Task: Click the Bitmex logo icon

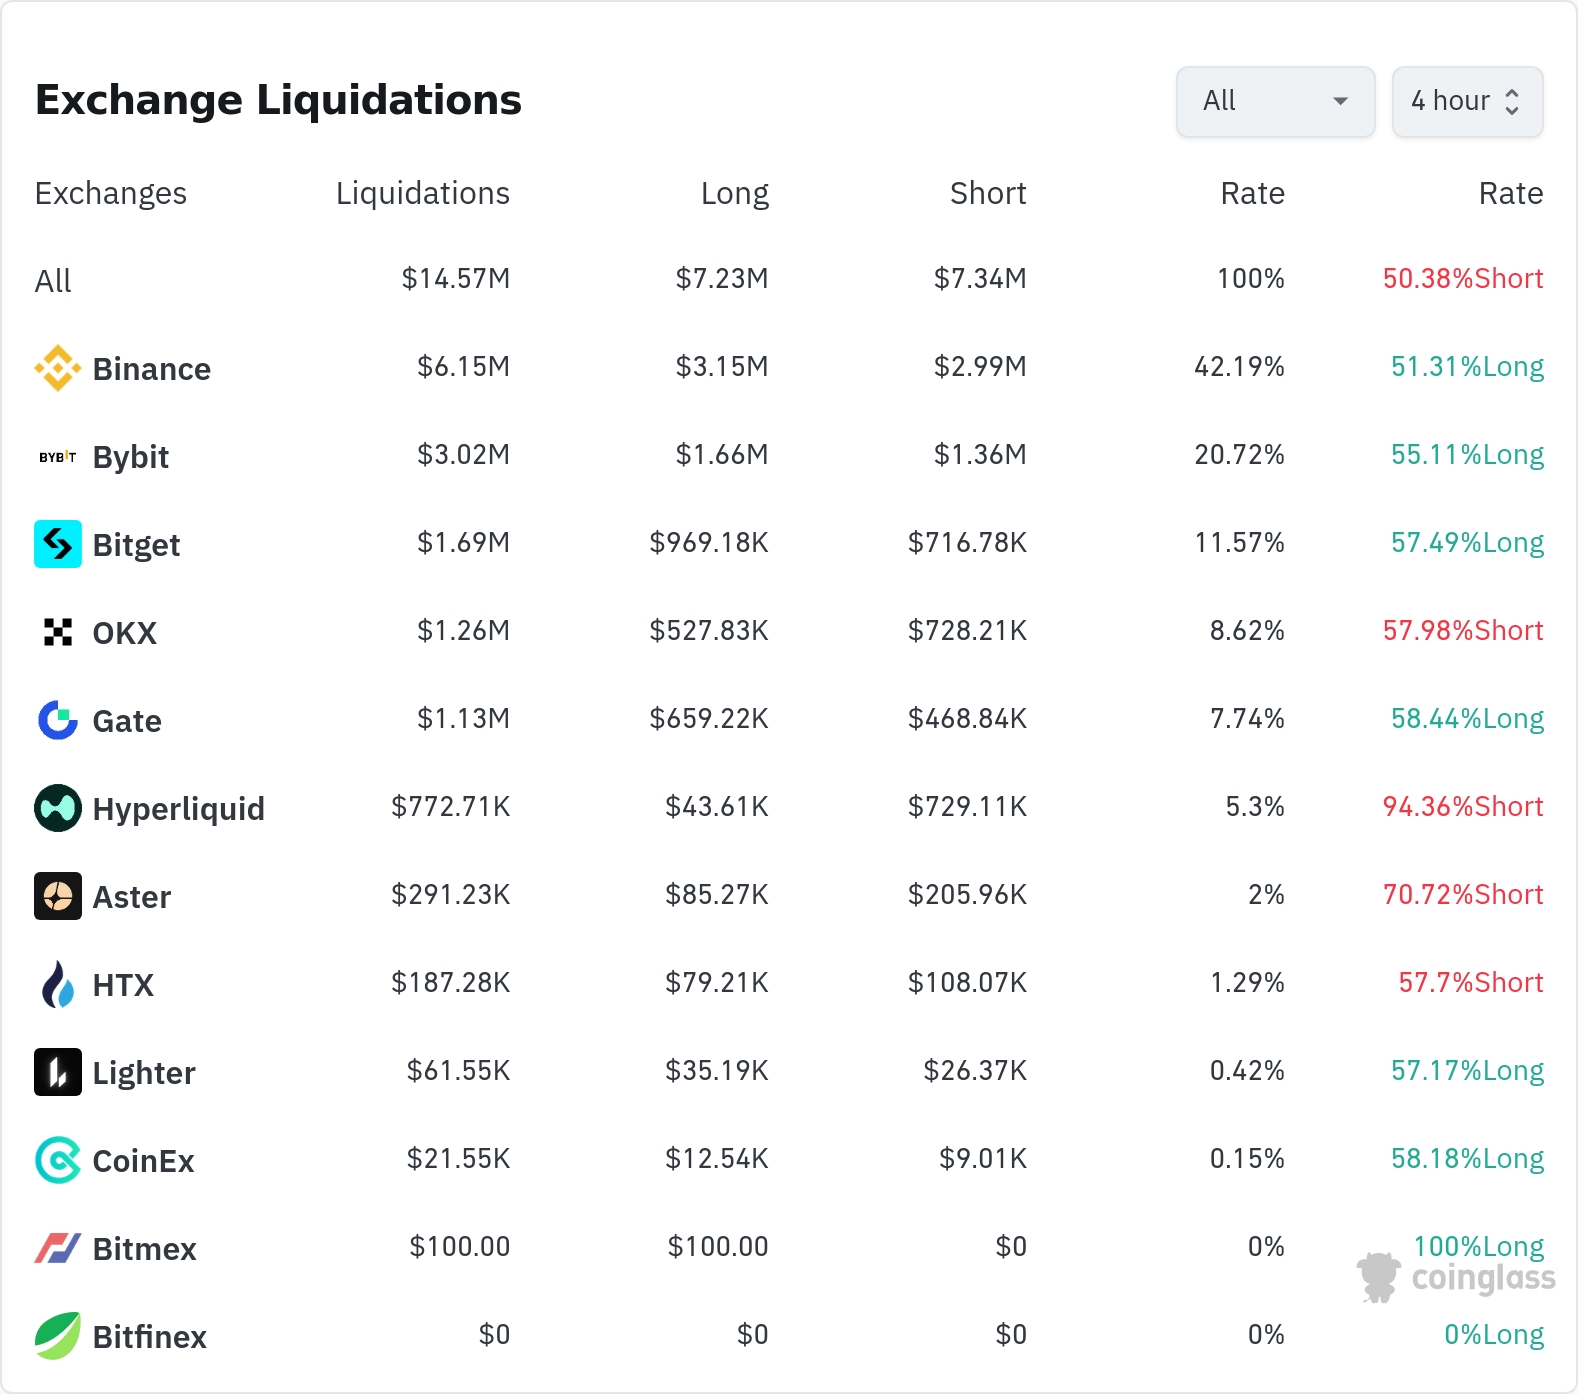Action: click(58, 1248)
